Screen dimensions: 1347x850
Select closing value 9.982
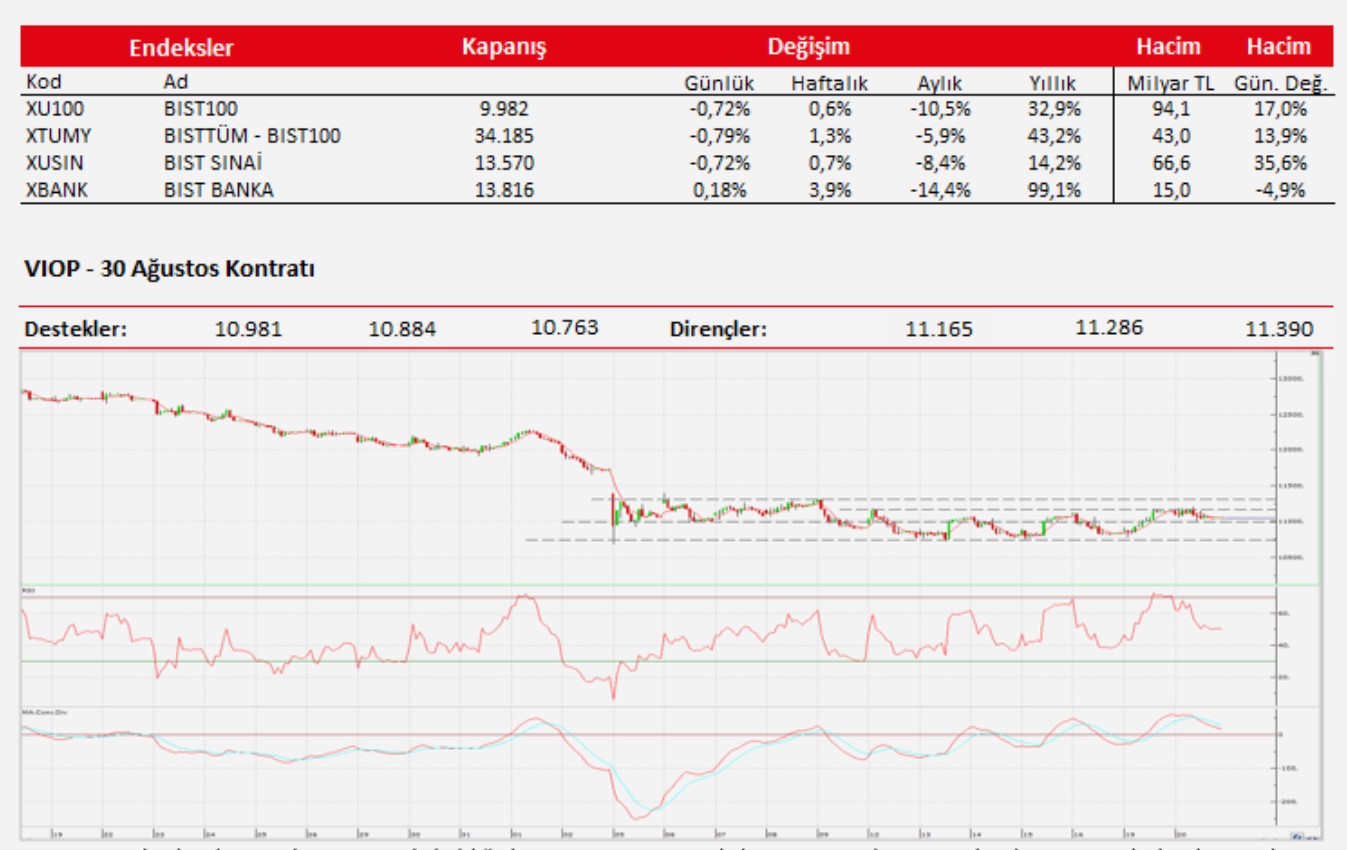[x=504, y=109]
